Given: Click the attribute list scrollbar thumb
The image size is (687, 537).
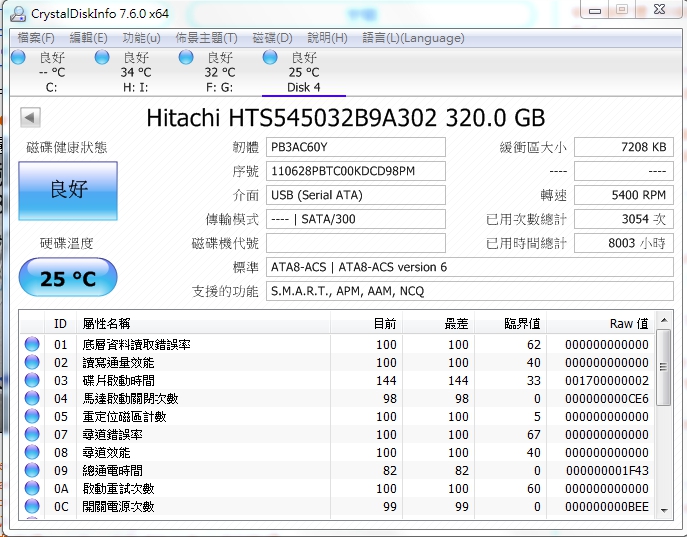Looking at the screenshot, I should coord(664,367).
